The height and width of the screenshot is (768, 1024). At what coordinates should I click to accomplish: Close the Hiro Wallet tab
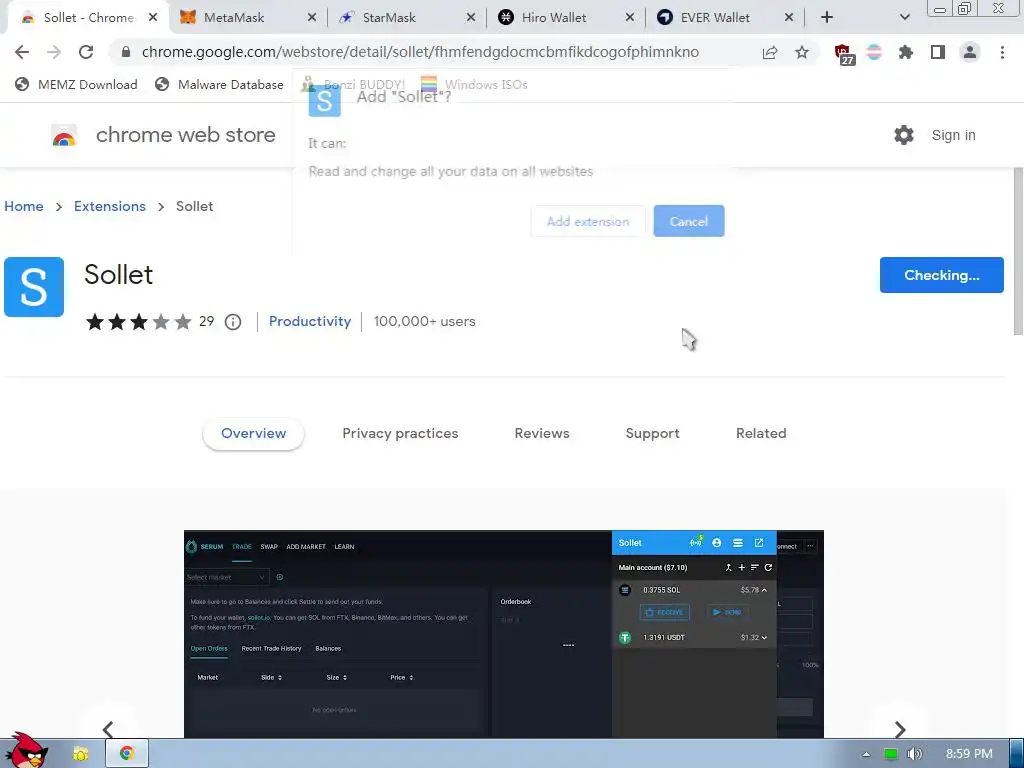click(x=630, y=18)
